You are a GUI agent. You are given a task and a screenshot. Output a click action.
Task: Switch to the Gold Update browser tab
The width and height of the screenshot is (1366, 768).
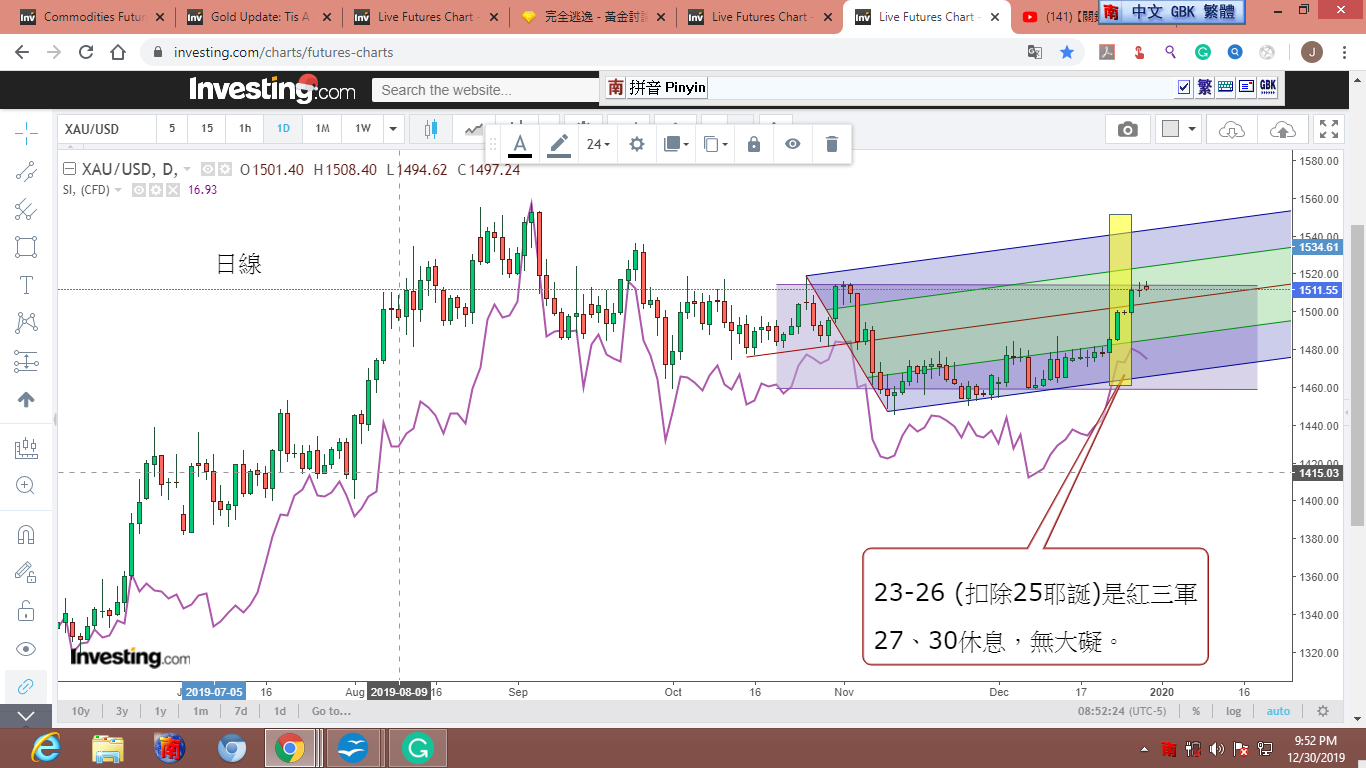pyautogui.click(x=260, y=17)
